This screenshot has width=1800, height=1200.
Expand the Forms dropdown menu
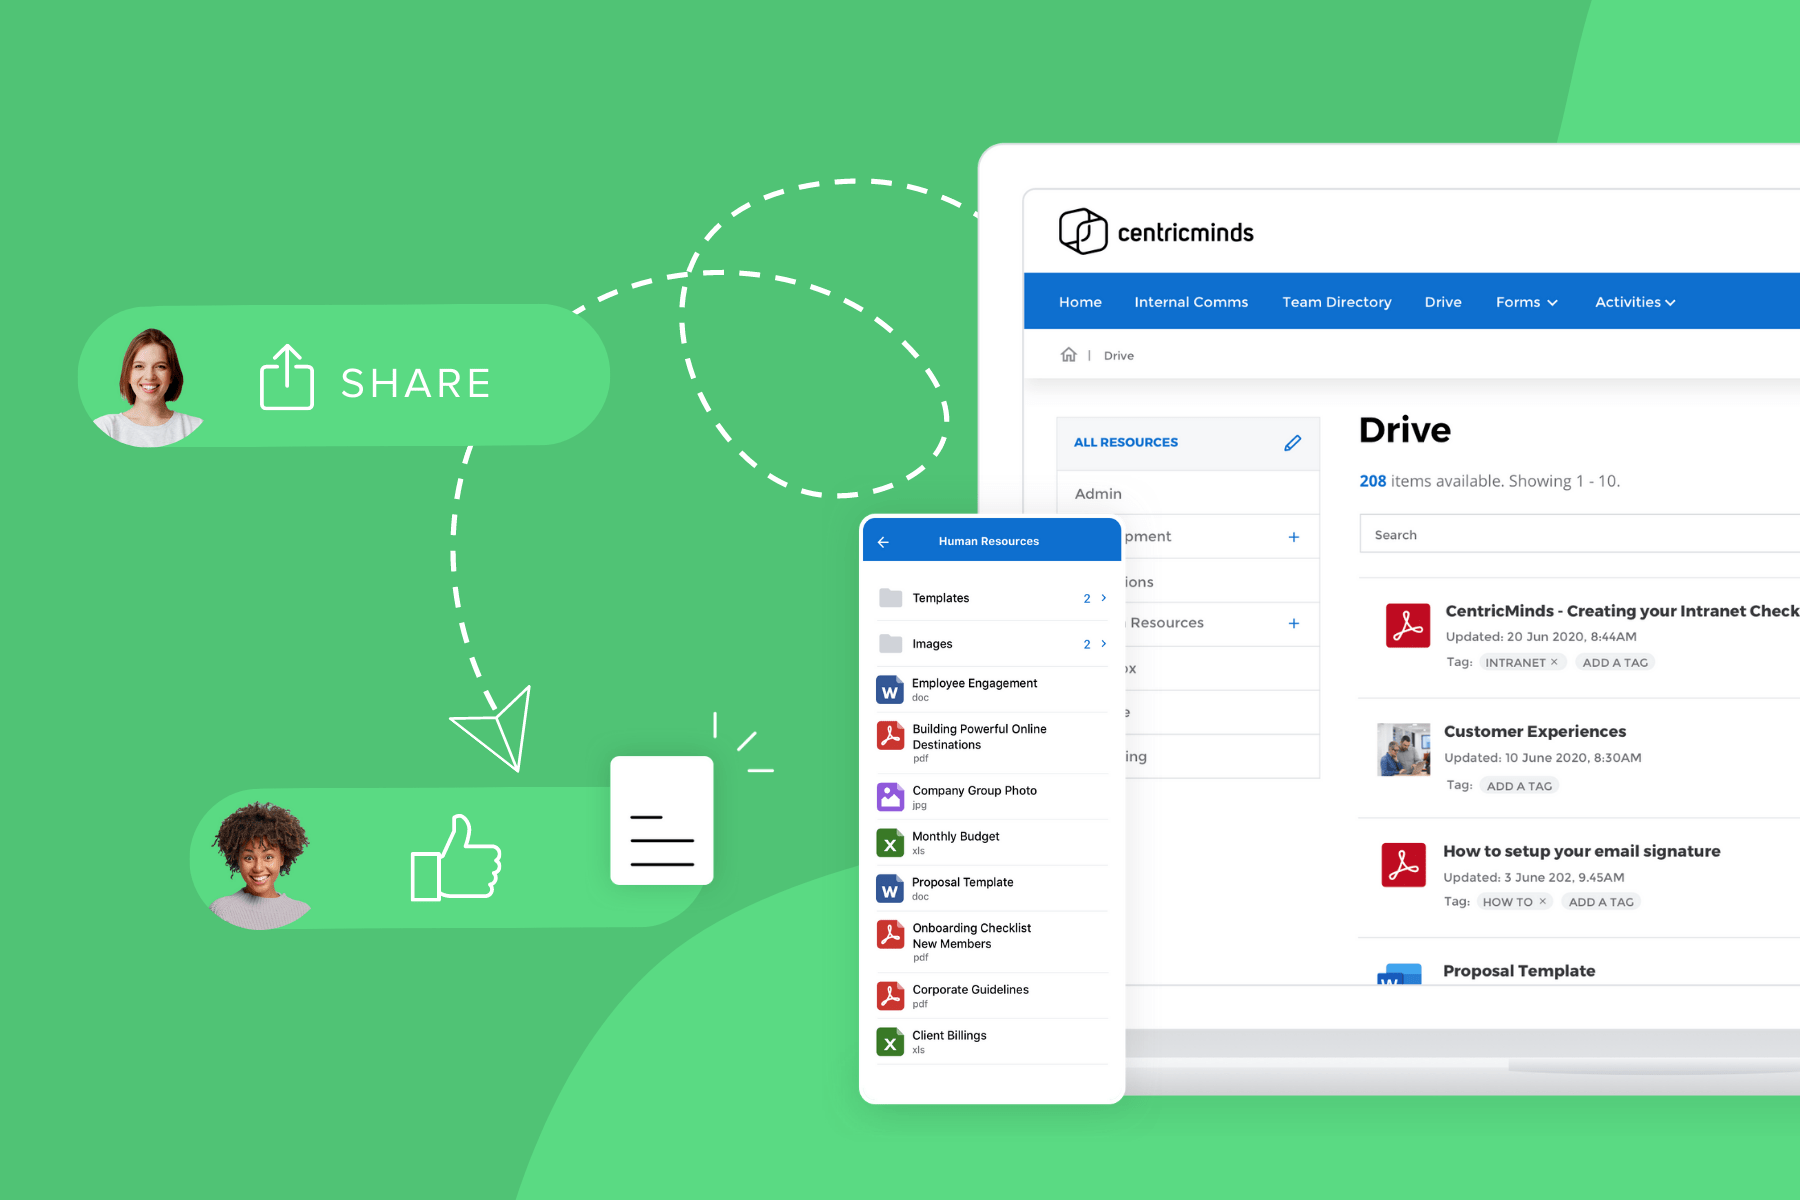tap(1527, 302)
